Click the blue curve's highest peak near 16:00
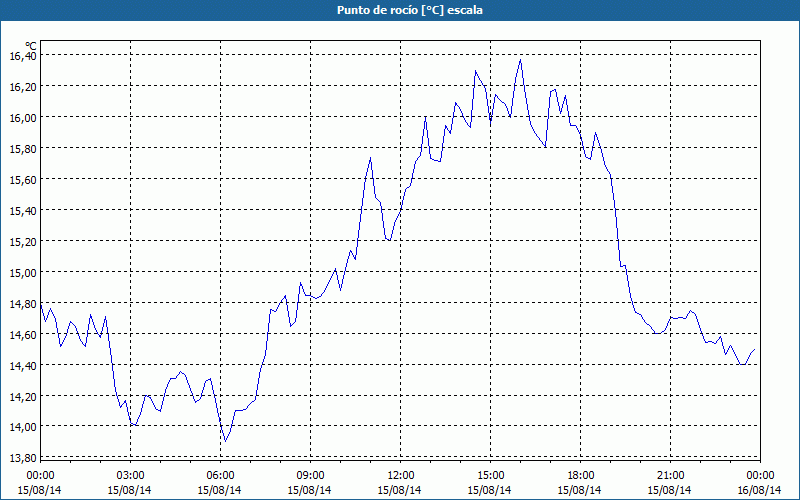 [x=520, y=60]
